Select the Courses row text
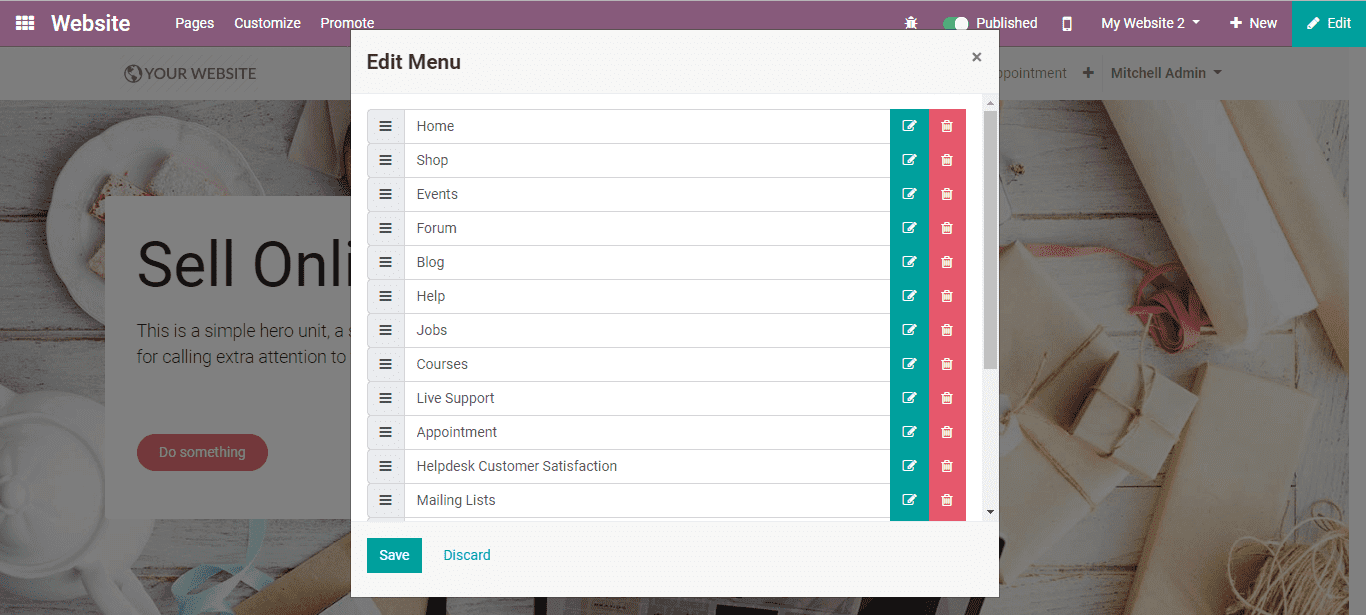Image resolution: width=1366 pixels, height=615 pixels. (442, 364)
